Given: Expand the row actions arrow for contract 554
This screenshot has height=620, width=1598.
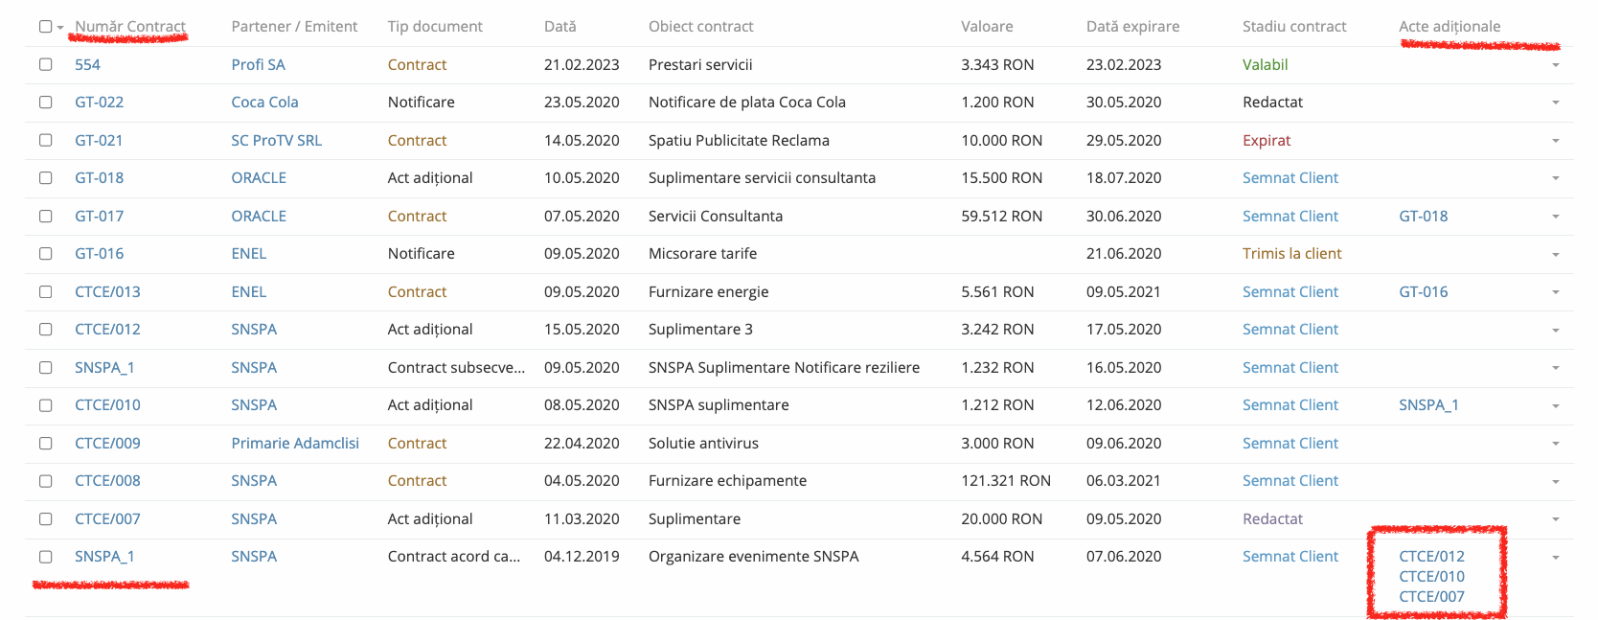Looking at the screenshot, I should (1555, 65).
